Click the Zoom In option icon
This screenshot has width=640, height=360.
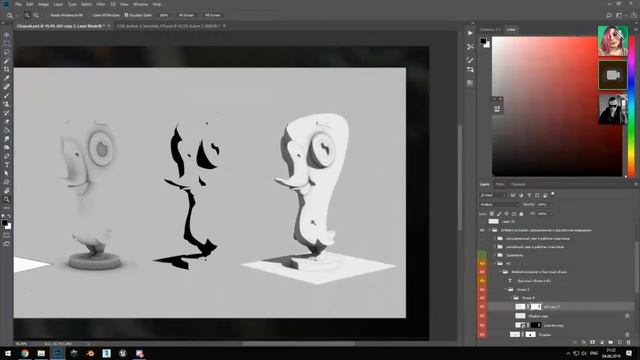coord(27,15)
